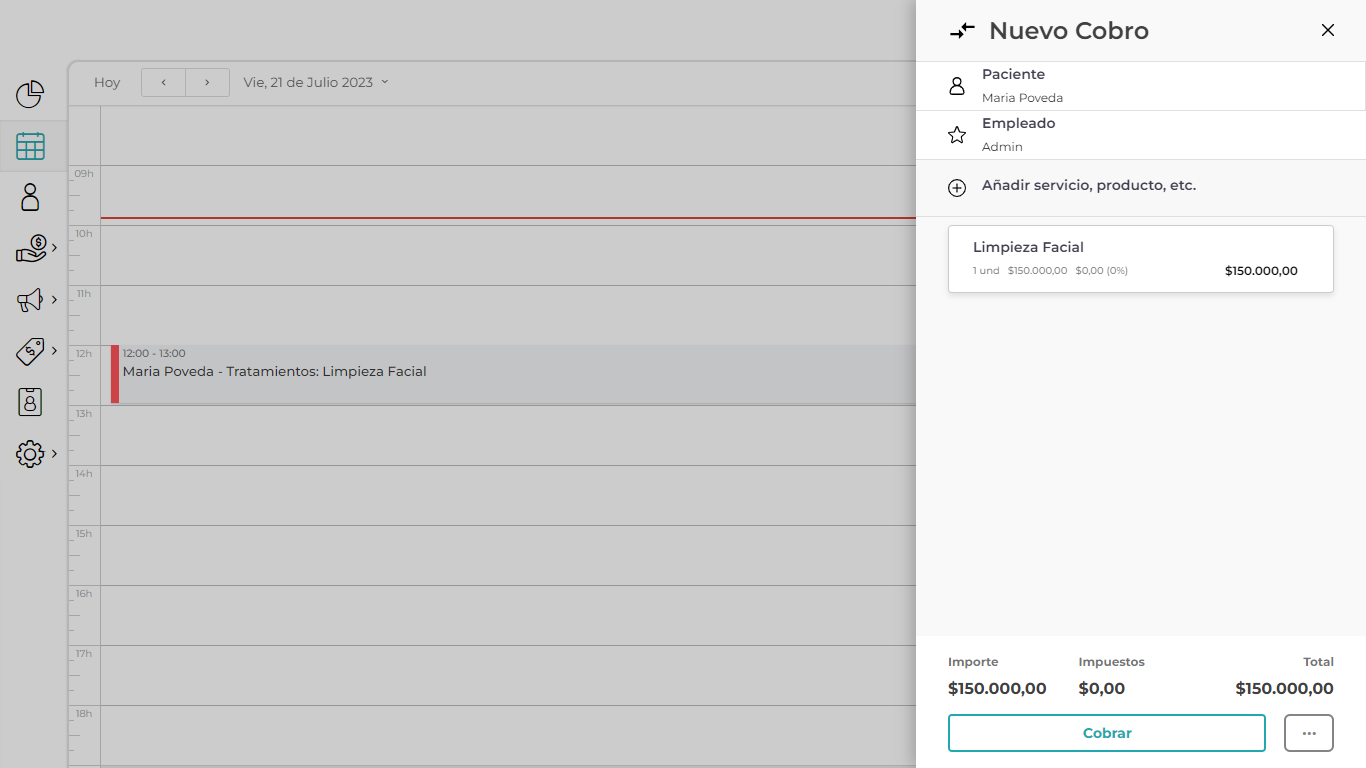The height and width of the screenshot is (768, 1366).
Task: Select the Paciente field Maria Poveda
Action: (x=1141, y=86)
